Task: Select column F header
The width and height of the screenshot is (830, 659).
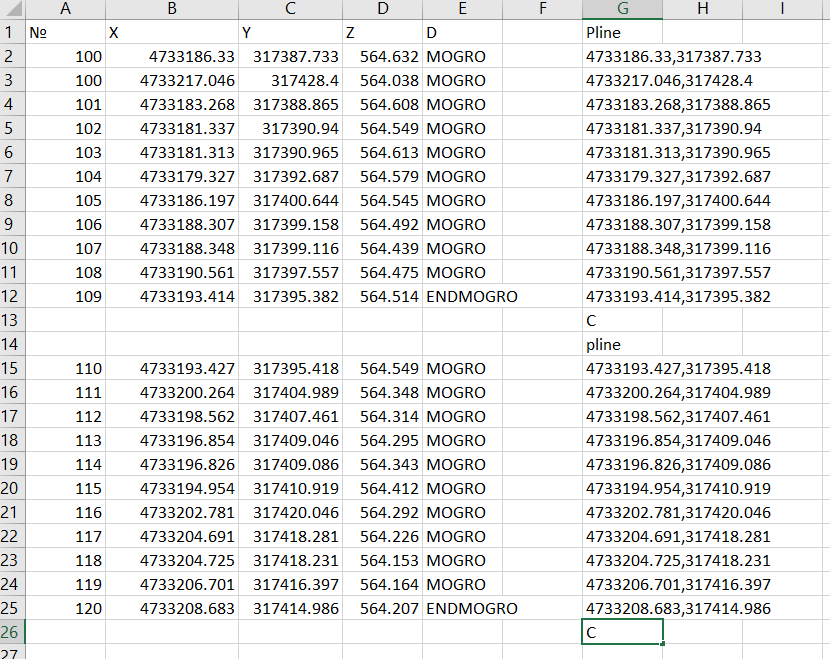Action: click(x=542, y=8)
